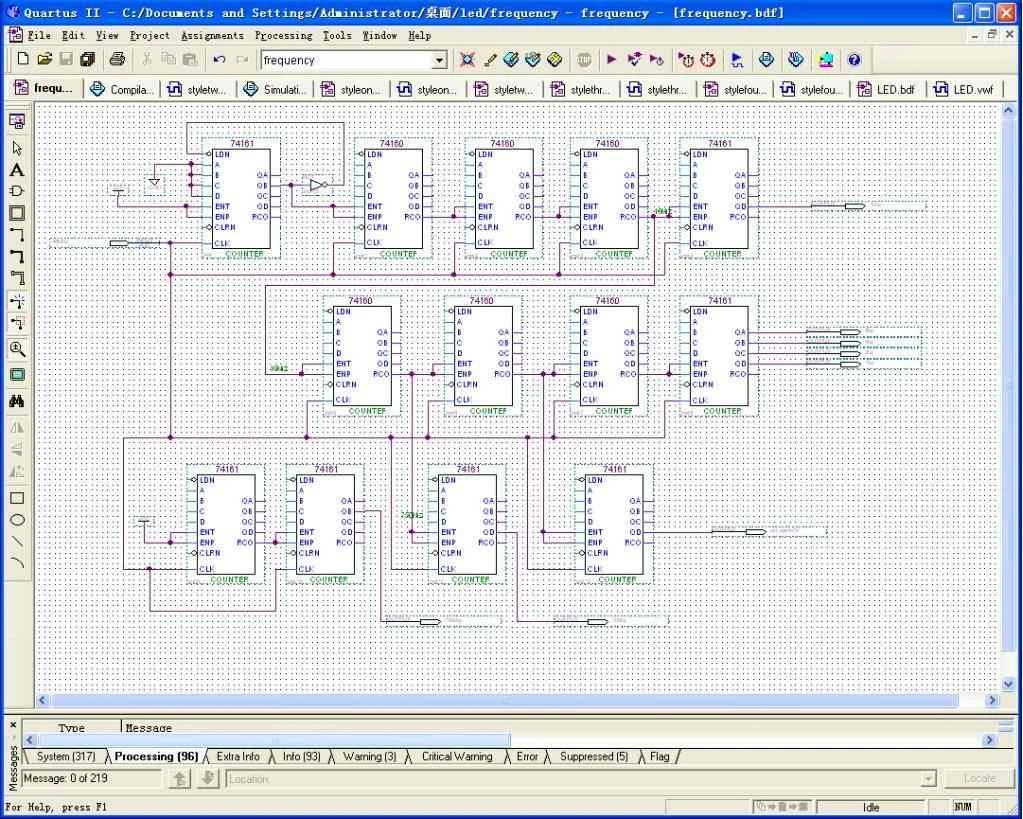
Task: Expand the frequency project dropdown
Action: (440, 61)
